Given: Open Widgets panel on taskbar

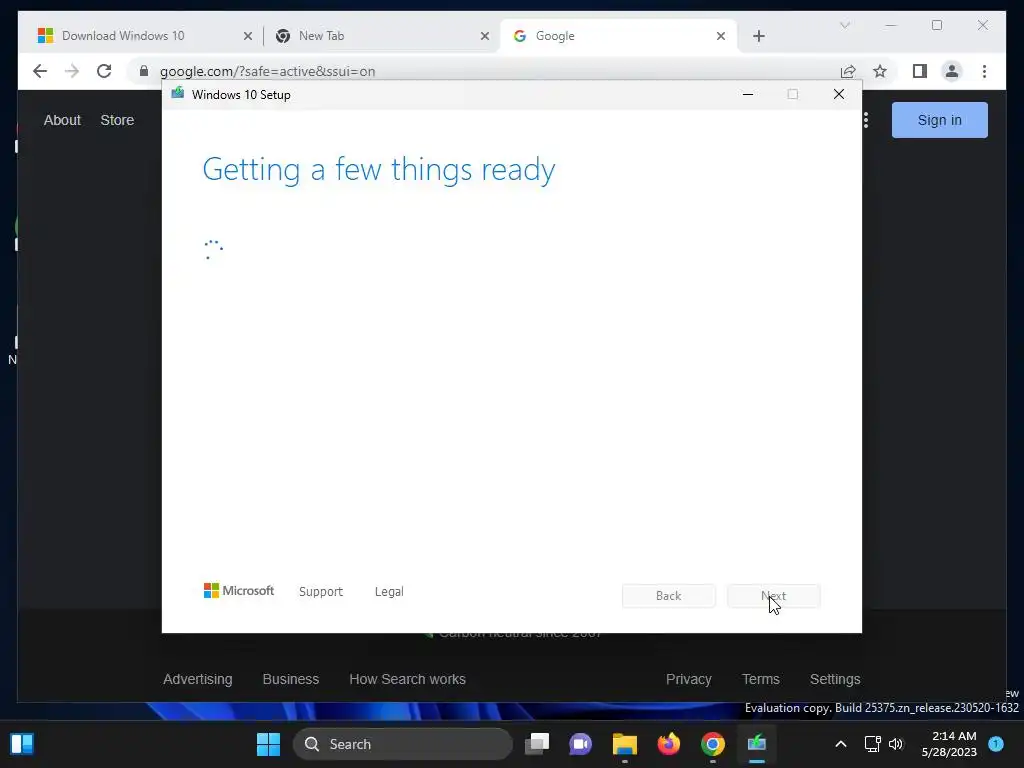Looking at the screenshot, I should tap(22, 744).
